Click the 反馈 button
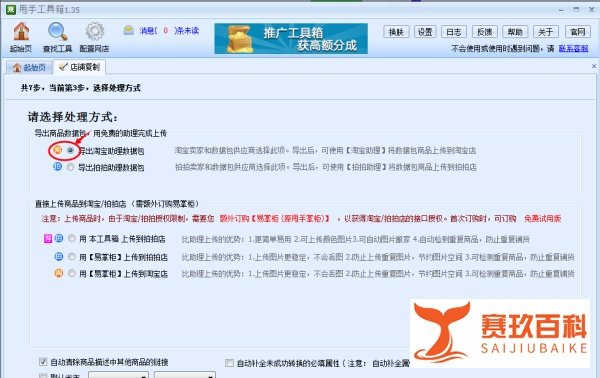Image resolution: width=600 pixels, height=378 pixels. (x=484, y=32)
